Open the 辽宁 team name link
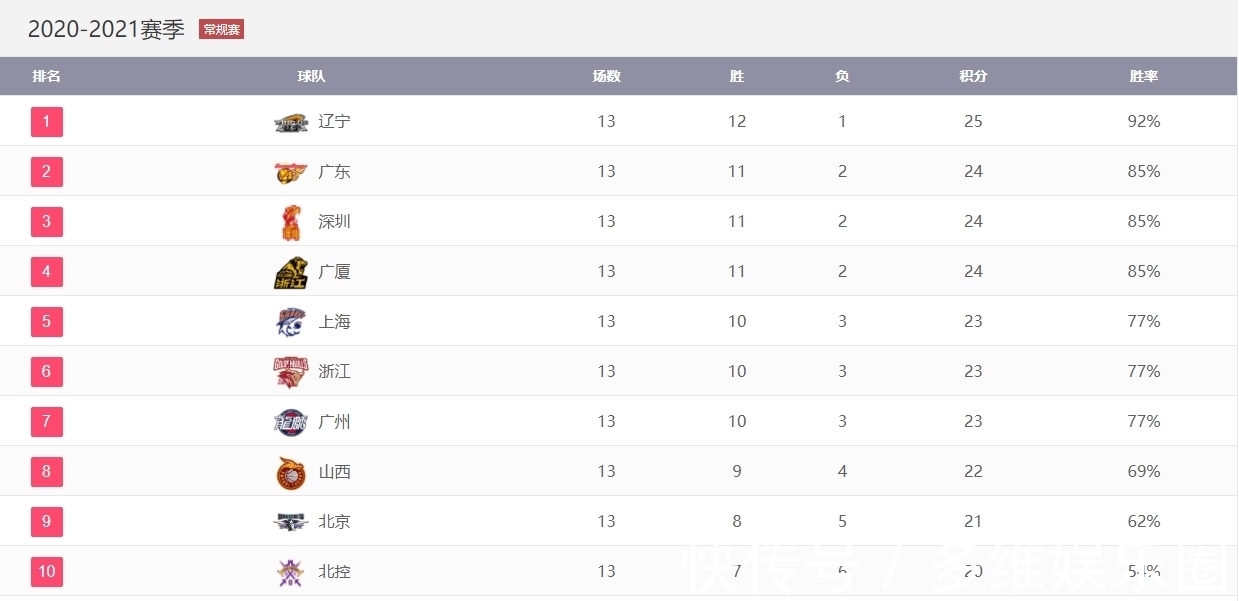The image size is (1239, 601). click(x=335, y=122)
